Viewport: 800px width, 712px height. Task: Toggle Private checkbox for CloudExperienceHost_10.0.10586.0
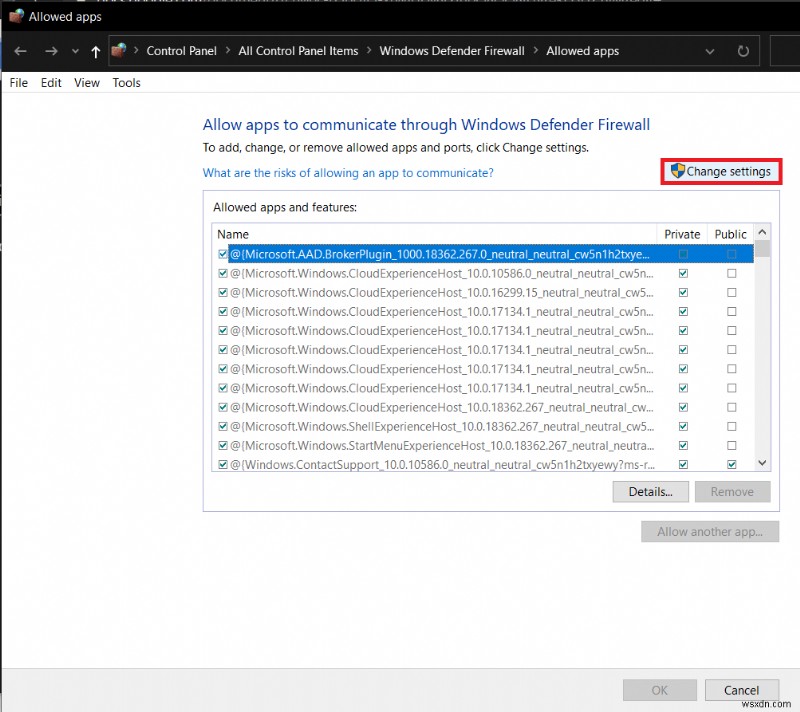(683, 273)
